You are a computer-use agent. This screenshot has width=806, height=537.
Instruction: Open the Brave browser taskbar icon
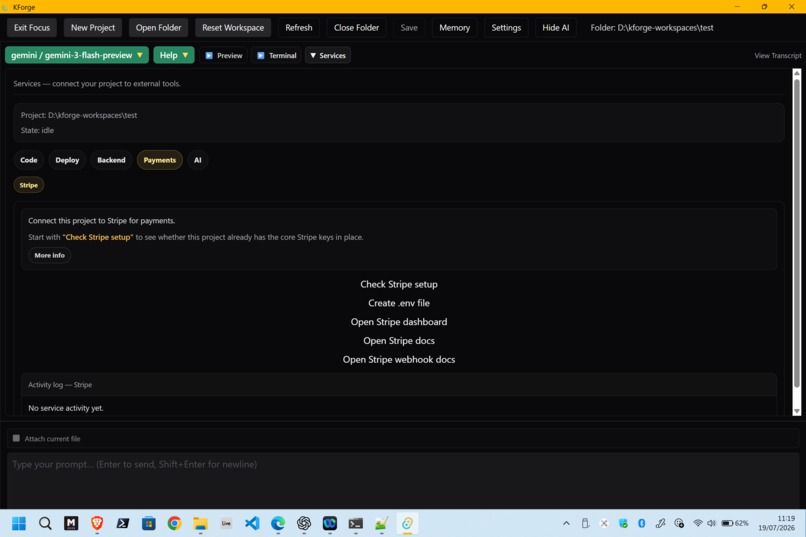click(x=97, y=523)
